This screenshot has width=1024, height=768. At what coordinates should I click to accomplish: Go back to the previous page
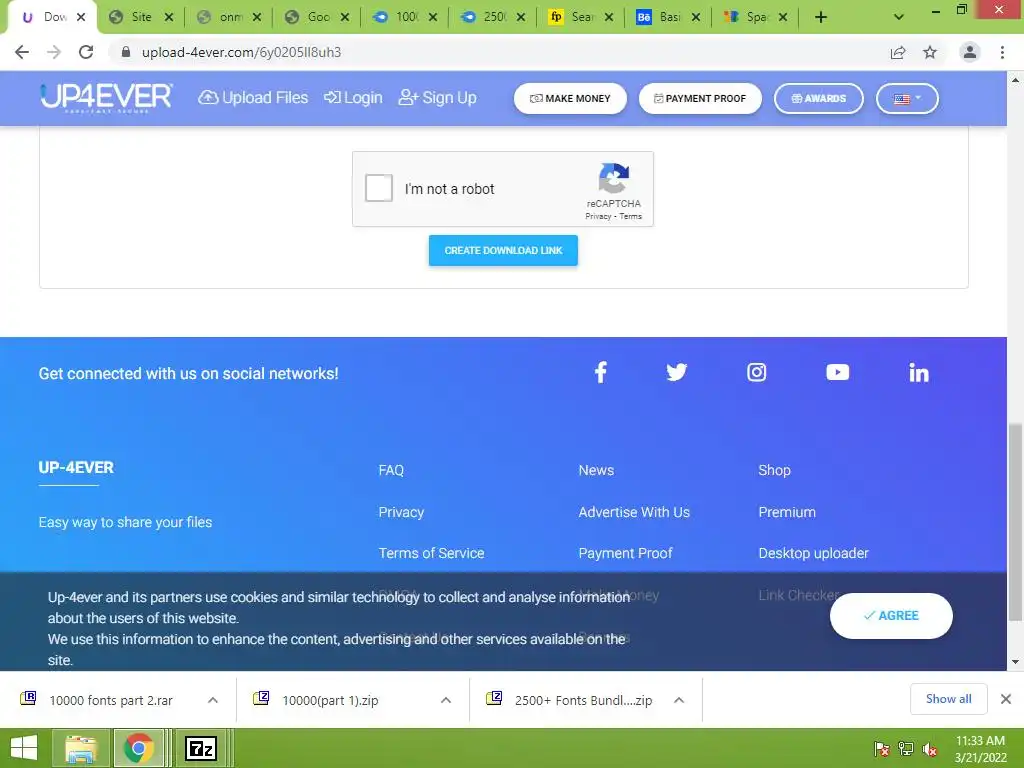[22, 52]
